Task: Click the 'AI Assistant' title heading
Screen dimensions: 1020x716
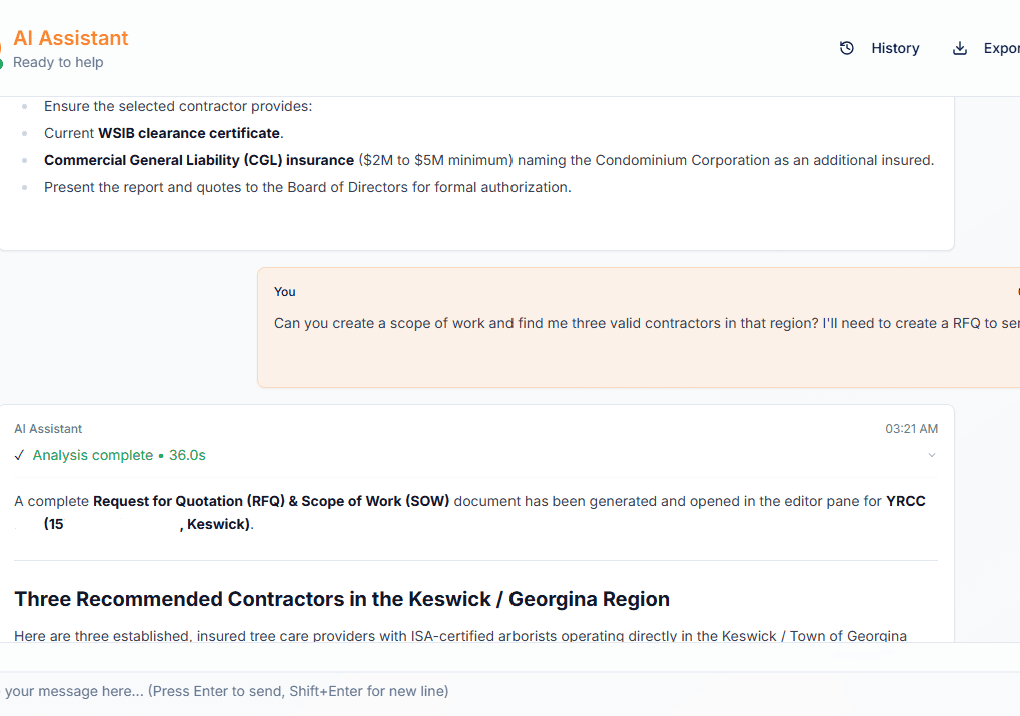Action: pos(70,38)
